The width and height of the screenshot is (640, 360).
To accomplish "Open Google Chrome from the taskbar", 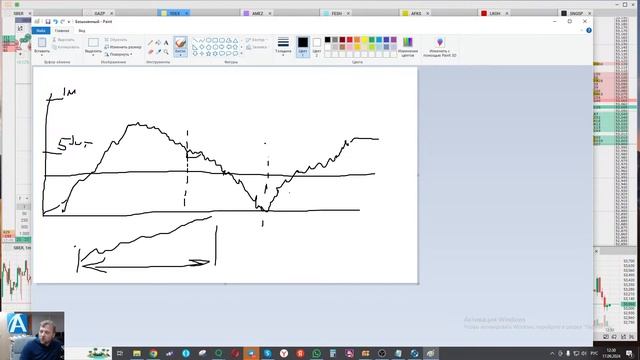I will point(153,353).
